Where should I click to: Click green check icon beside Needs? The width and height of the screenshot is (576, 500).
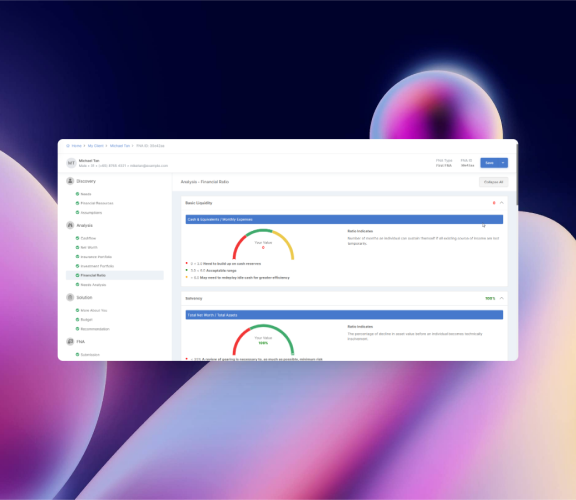78,194
